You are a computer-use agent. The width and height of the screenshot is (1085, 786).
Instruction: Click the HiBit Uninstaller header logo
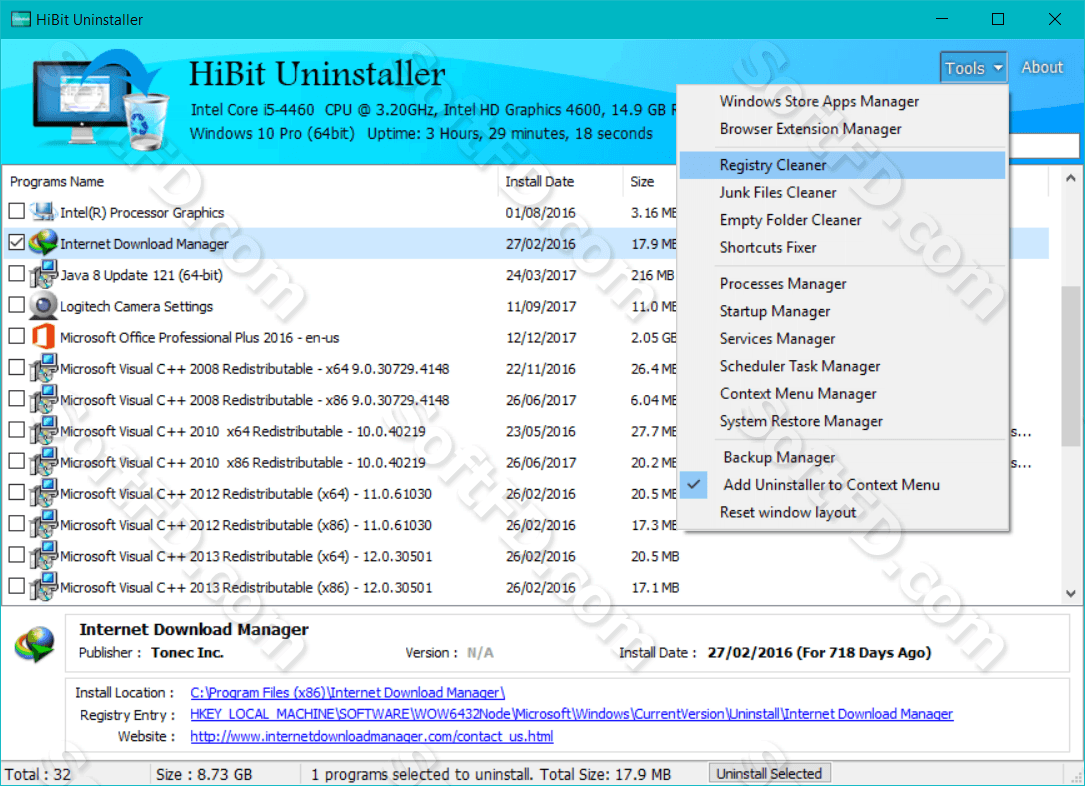tap(99, 100)
